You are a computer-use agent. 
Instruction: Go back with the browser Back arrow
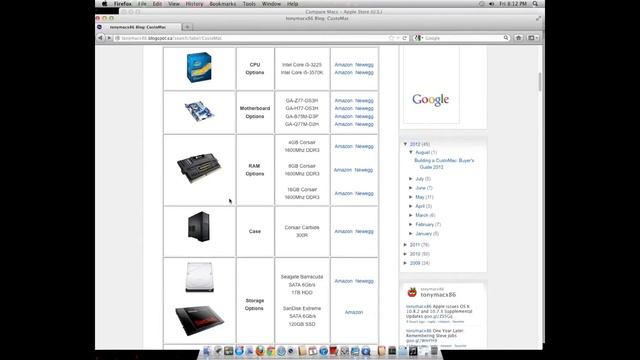tap(100, 38)
